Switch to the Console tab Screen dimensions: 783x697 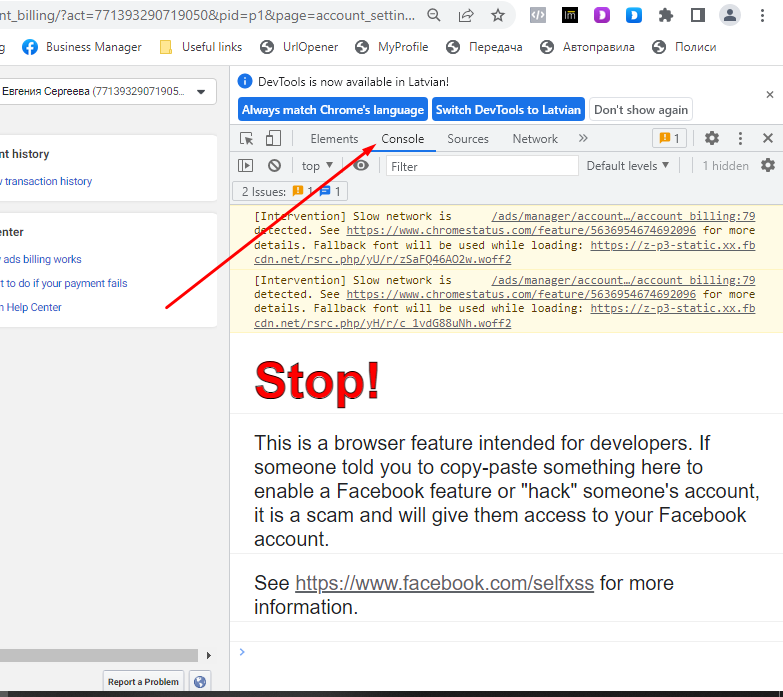click(x=402, y=139)
